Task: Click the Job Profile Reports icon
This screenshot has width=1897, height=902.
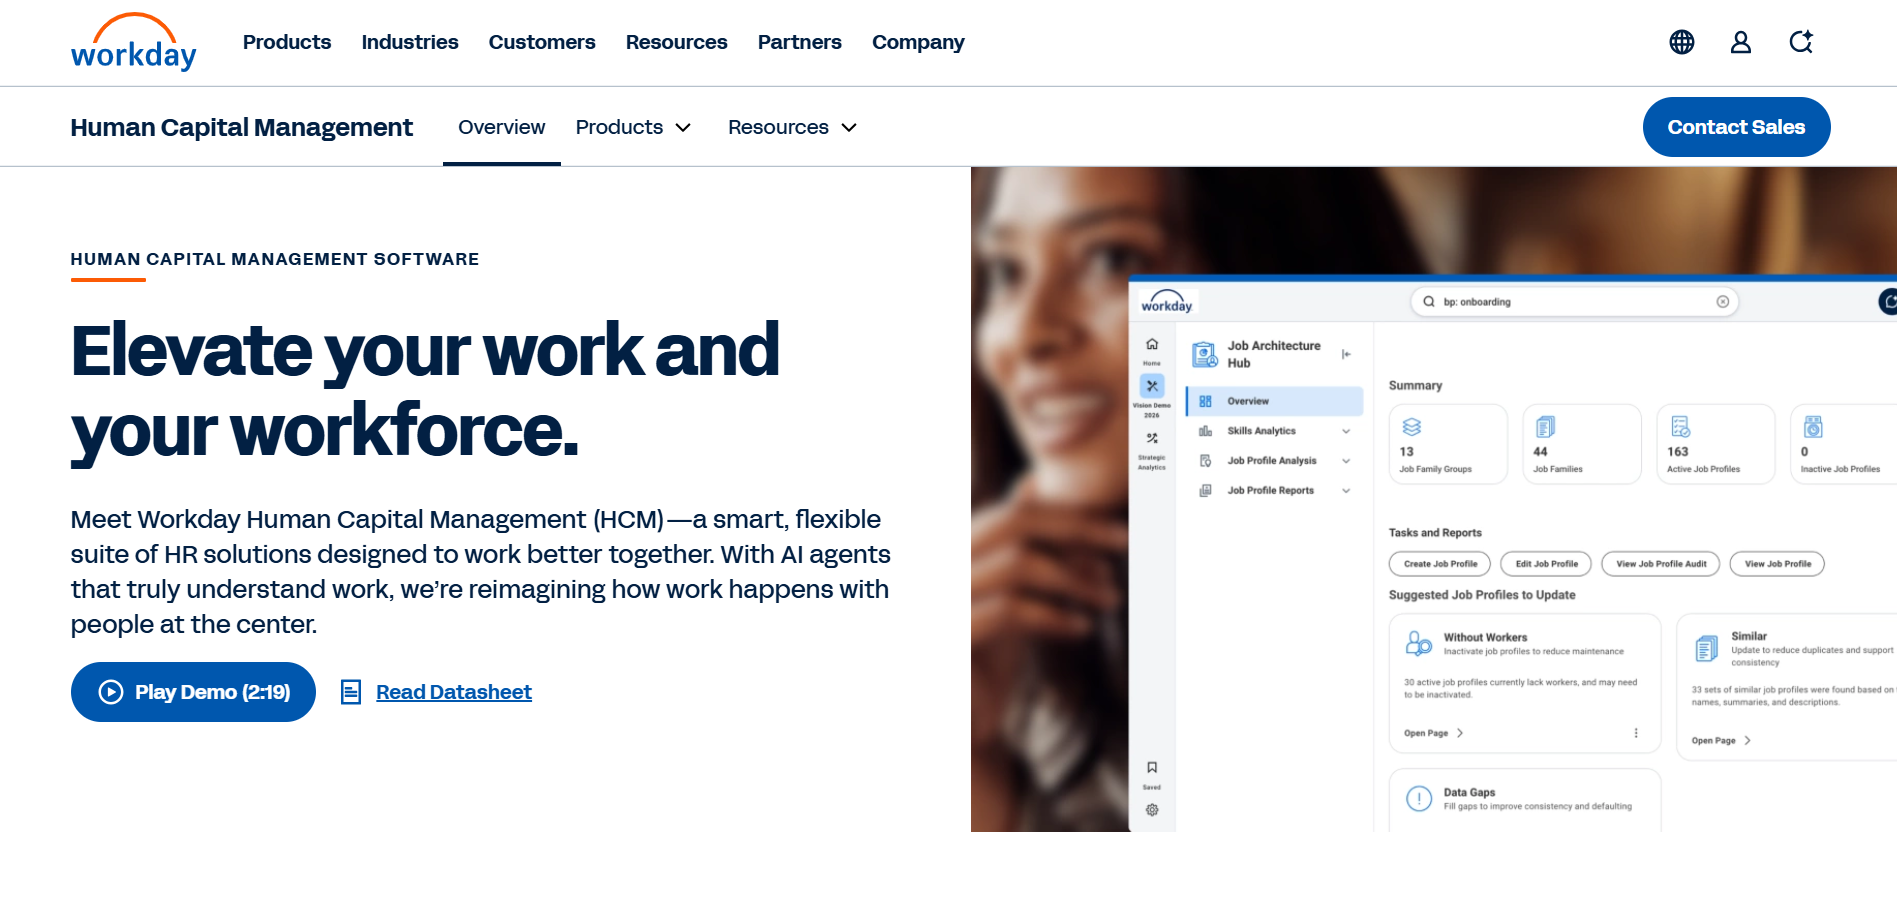Action: pos(1206,491)
